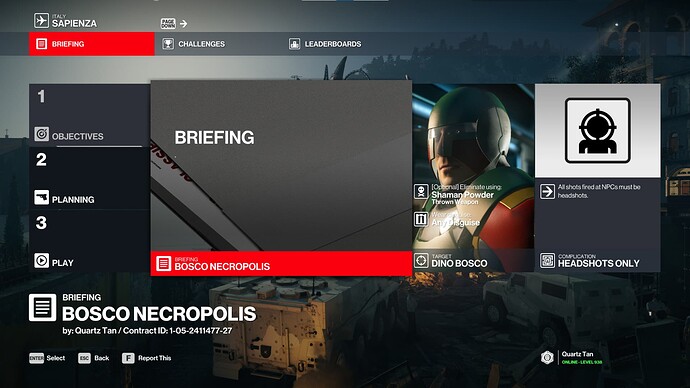Select the Objectives step

tap(89, 115)
